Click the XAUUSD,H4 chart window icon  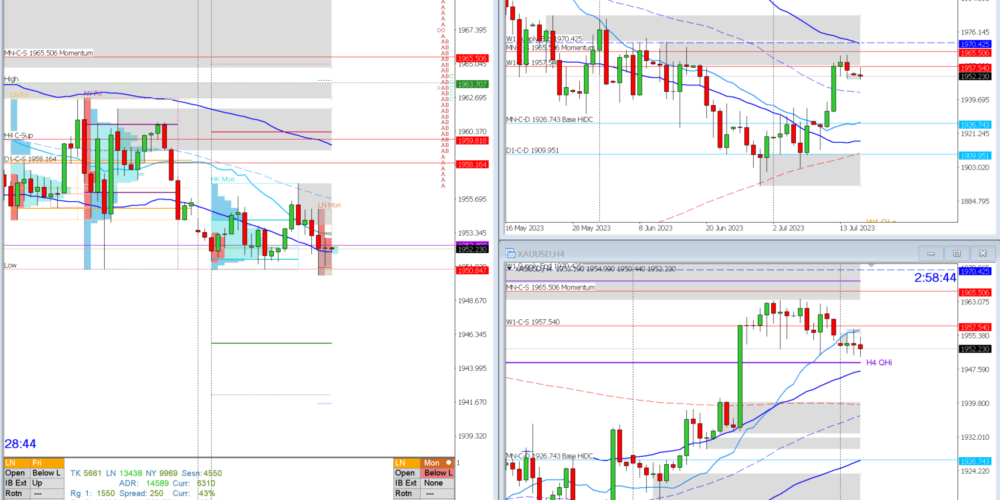509,253
